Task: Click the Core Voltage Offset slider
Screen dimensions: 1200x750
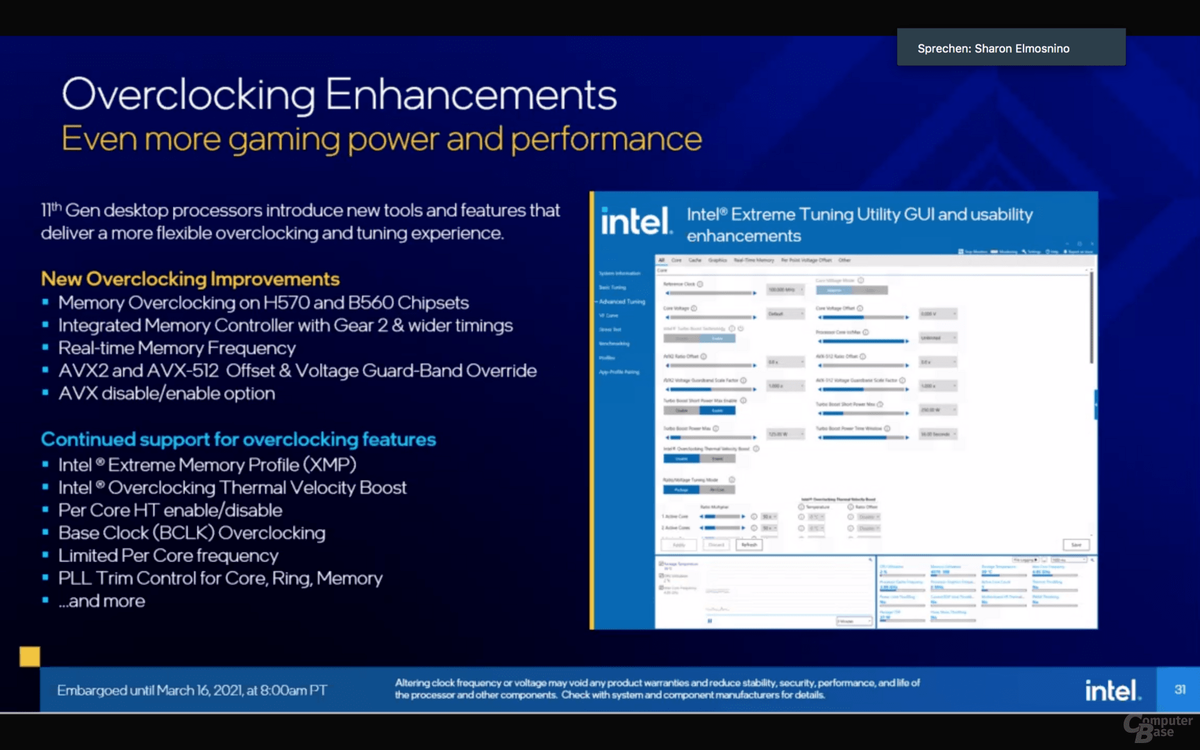Action: tap(863, 317)
